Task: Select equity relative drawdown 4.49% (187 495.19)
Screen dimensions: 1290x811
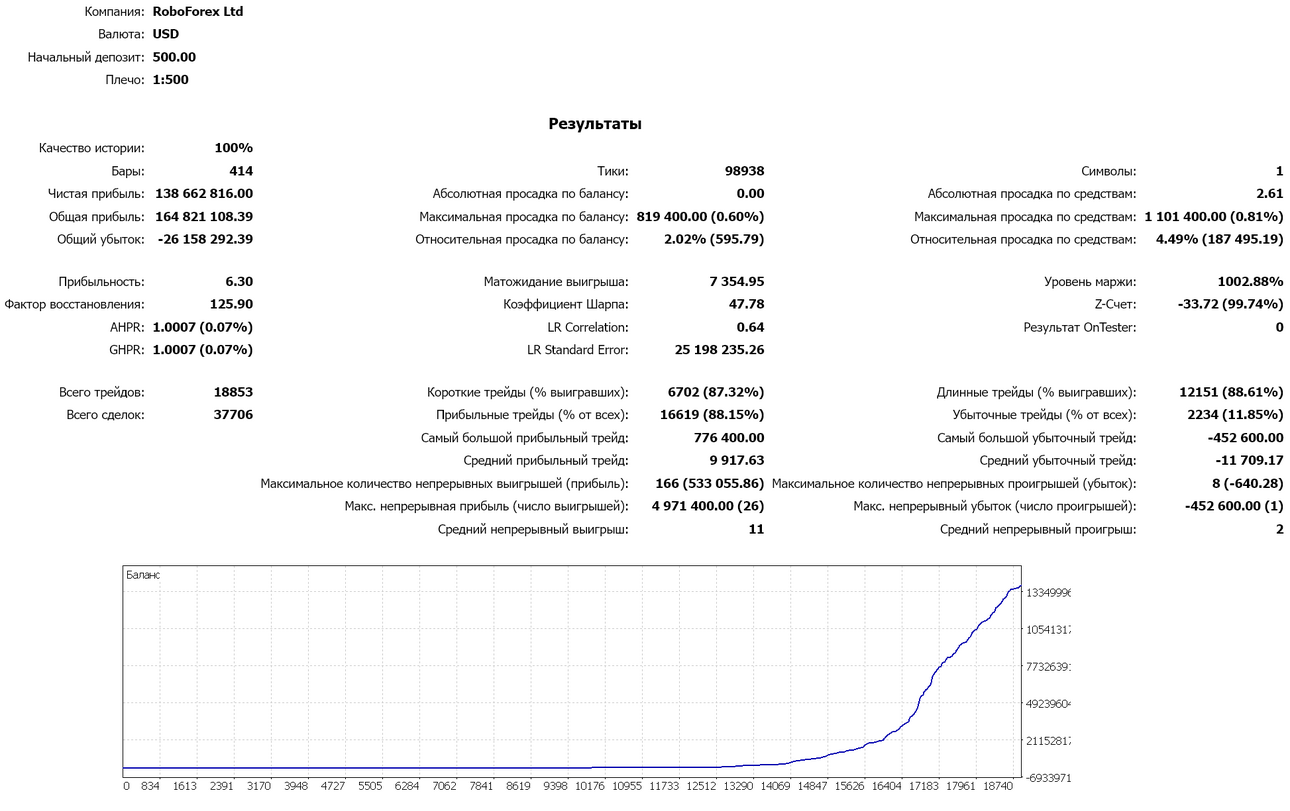Action: coord(1220,239)
